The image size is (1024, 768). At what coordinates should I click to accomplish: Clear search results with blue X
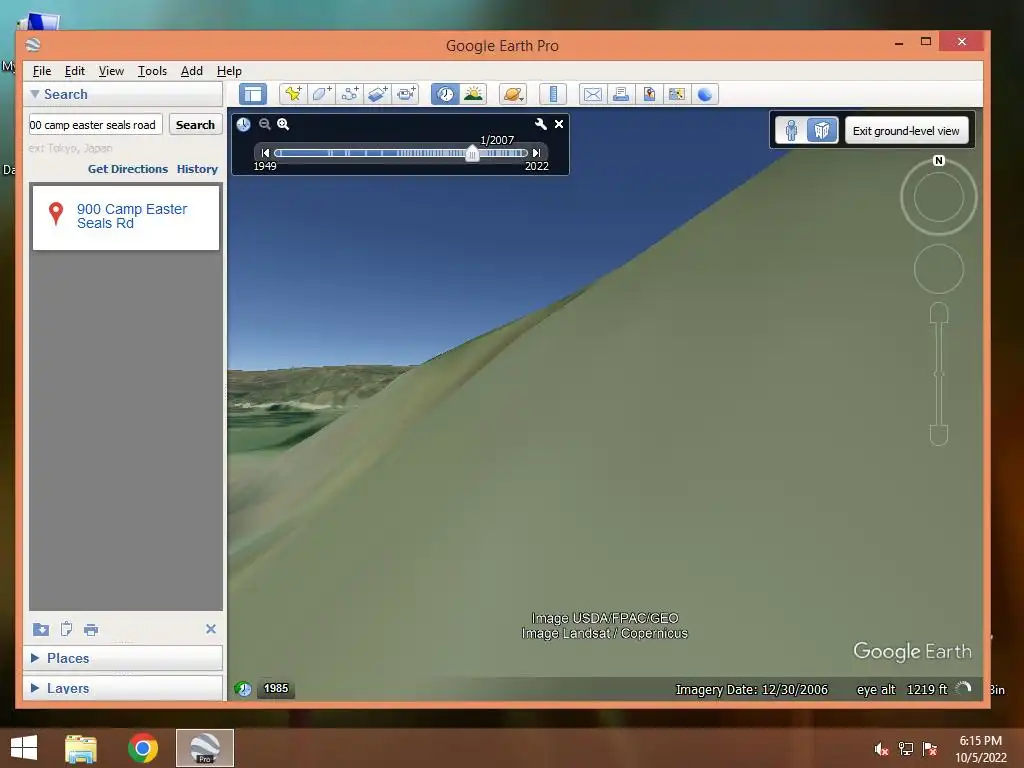point(211,629)
